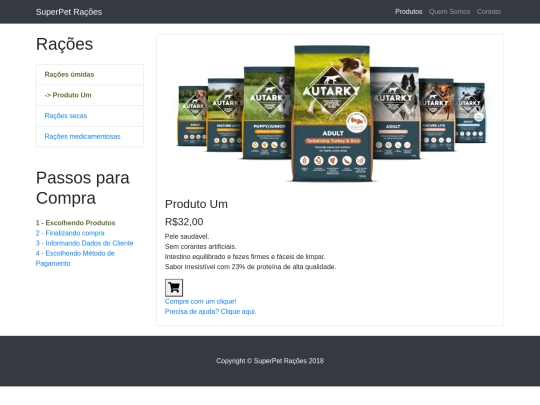The height and width of the screenshot is (405, 540).
Task: Click the shopping cart icon
Action: (x=174, y=288)
